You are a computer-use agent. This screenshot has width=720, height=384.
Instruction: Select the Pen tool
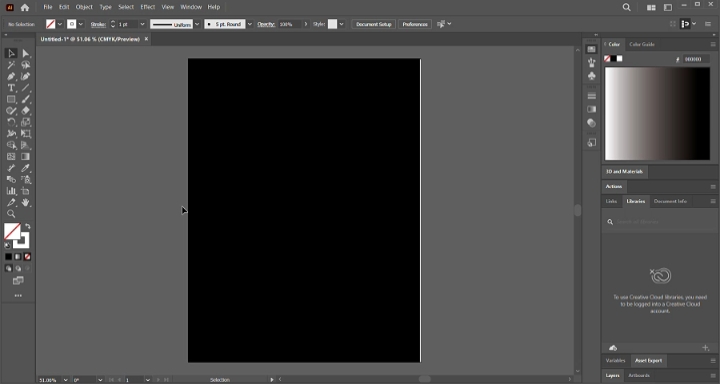(x=11, y=76)
